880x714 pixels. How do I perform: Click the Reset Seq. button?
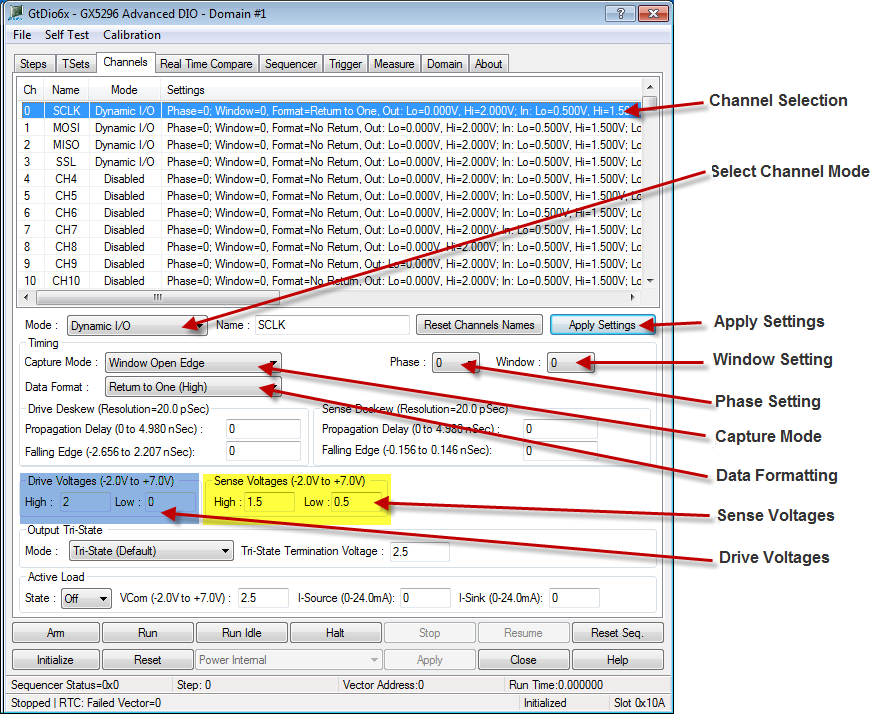pos(617,633)
